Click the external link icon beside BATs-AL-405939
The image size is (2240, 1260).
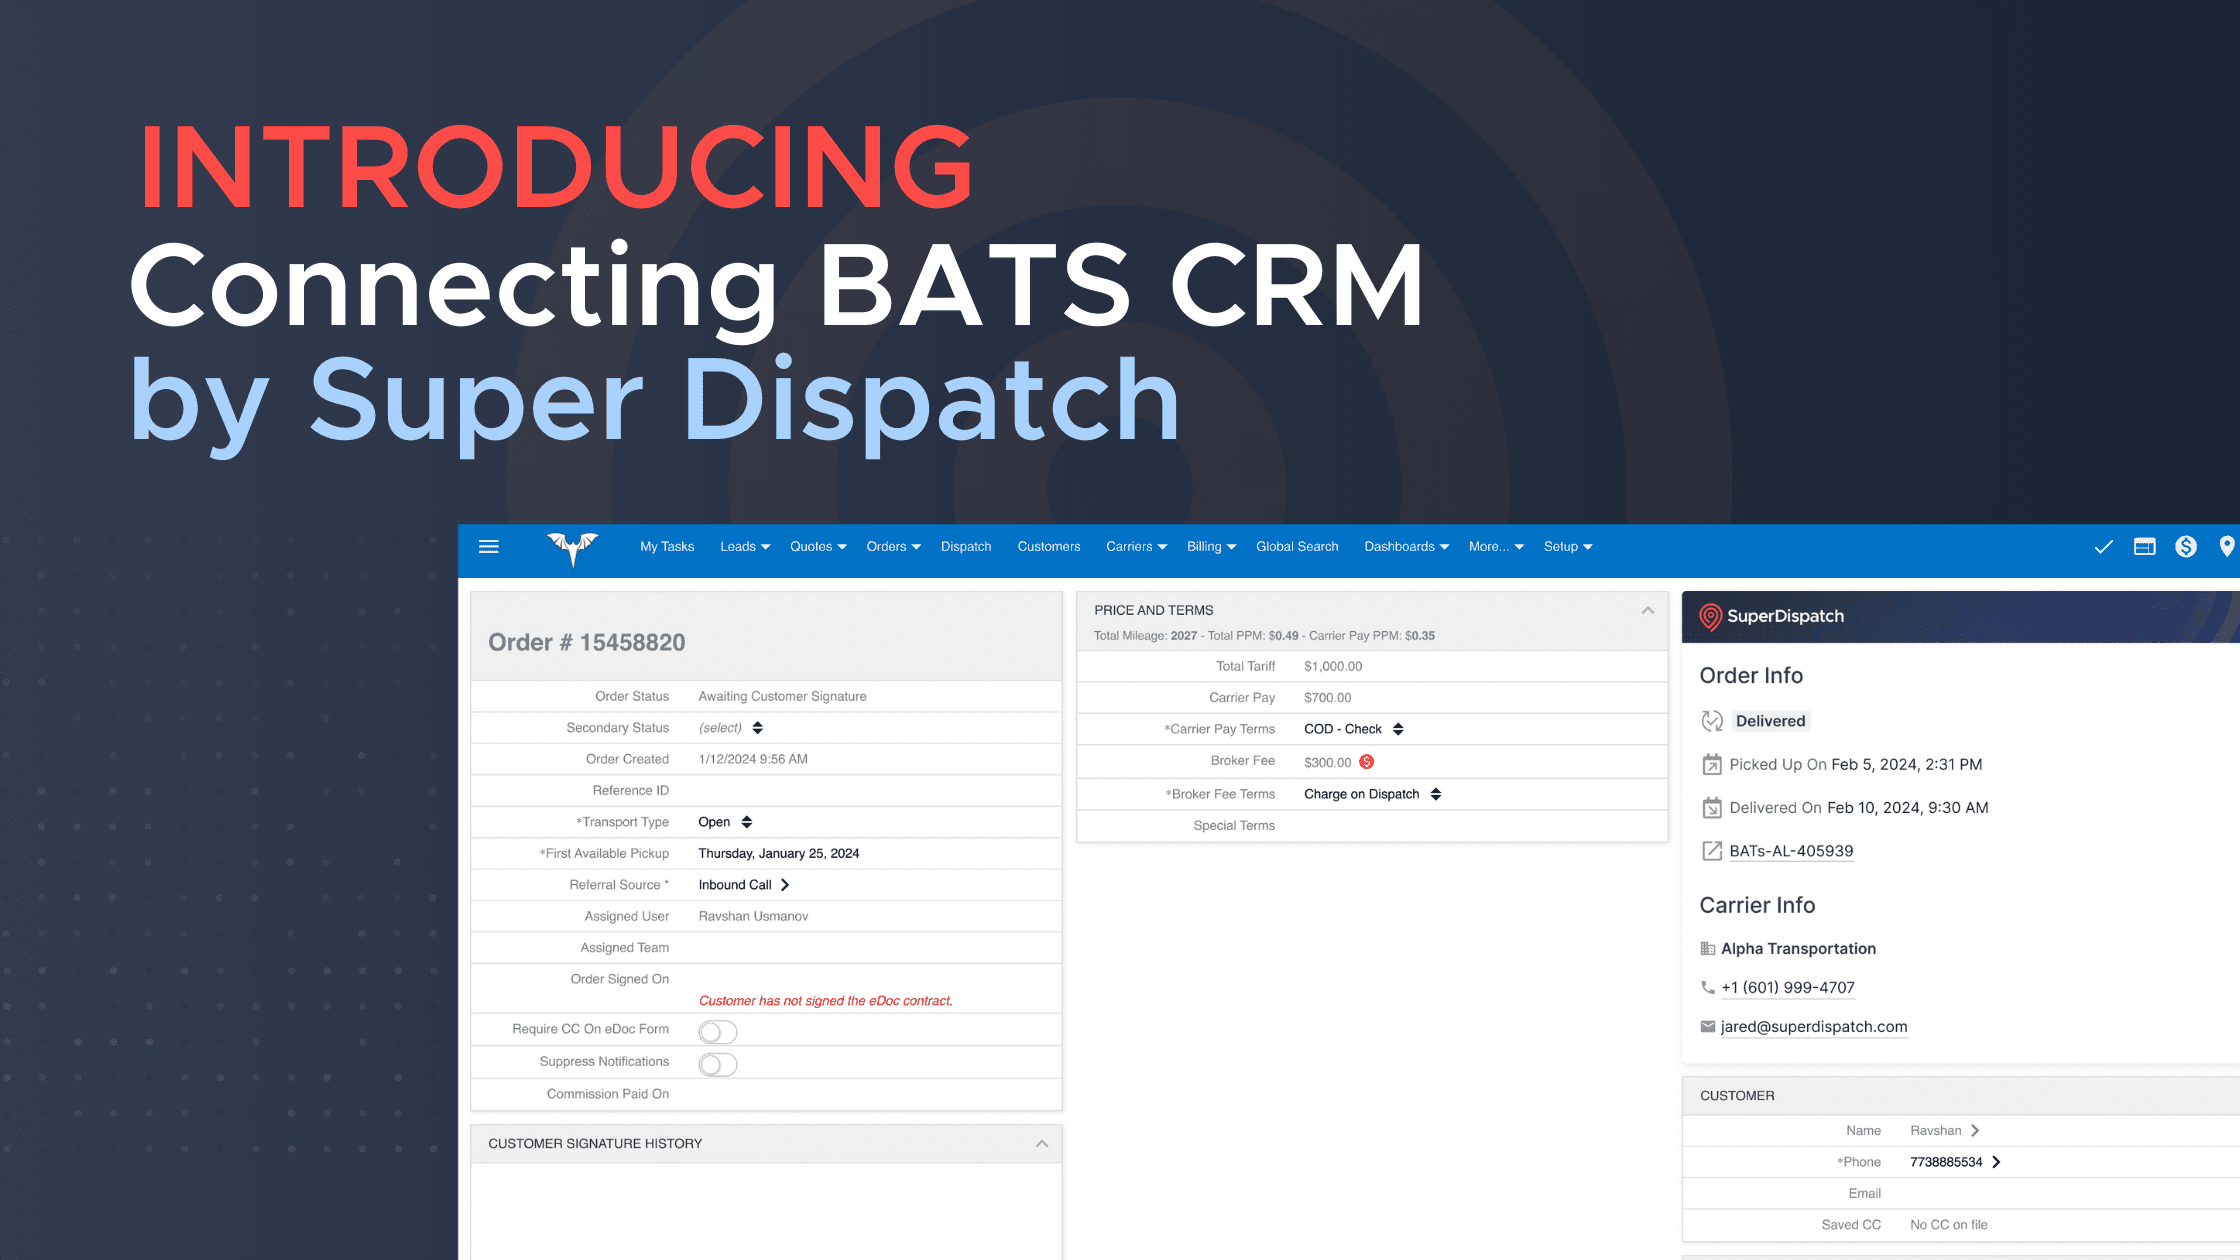point(1712,851)
